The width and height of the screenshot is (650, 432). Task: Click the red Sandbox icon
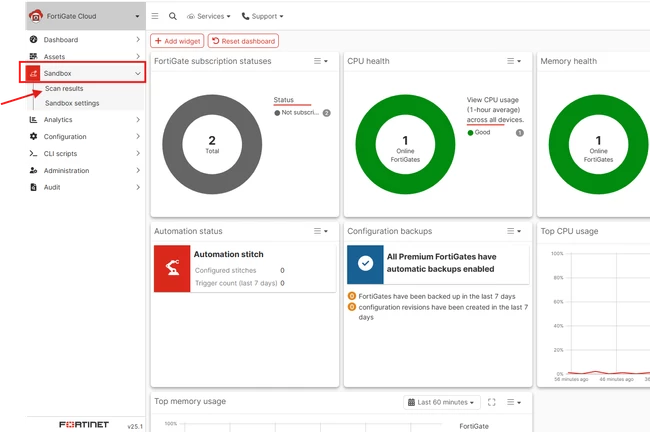pos(33,73)
